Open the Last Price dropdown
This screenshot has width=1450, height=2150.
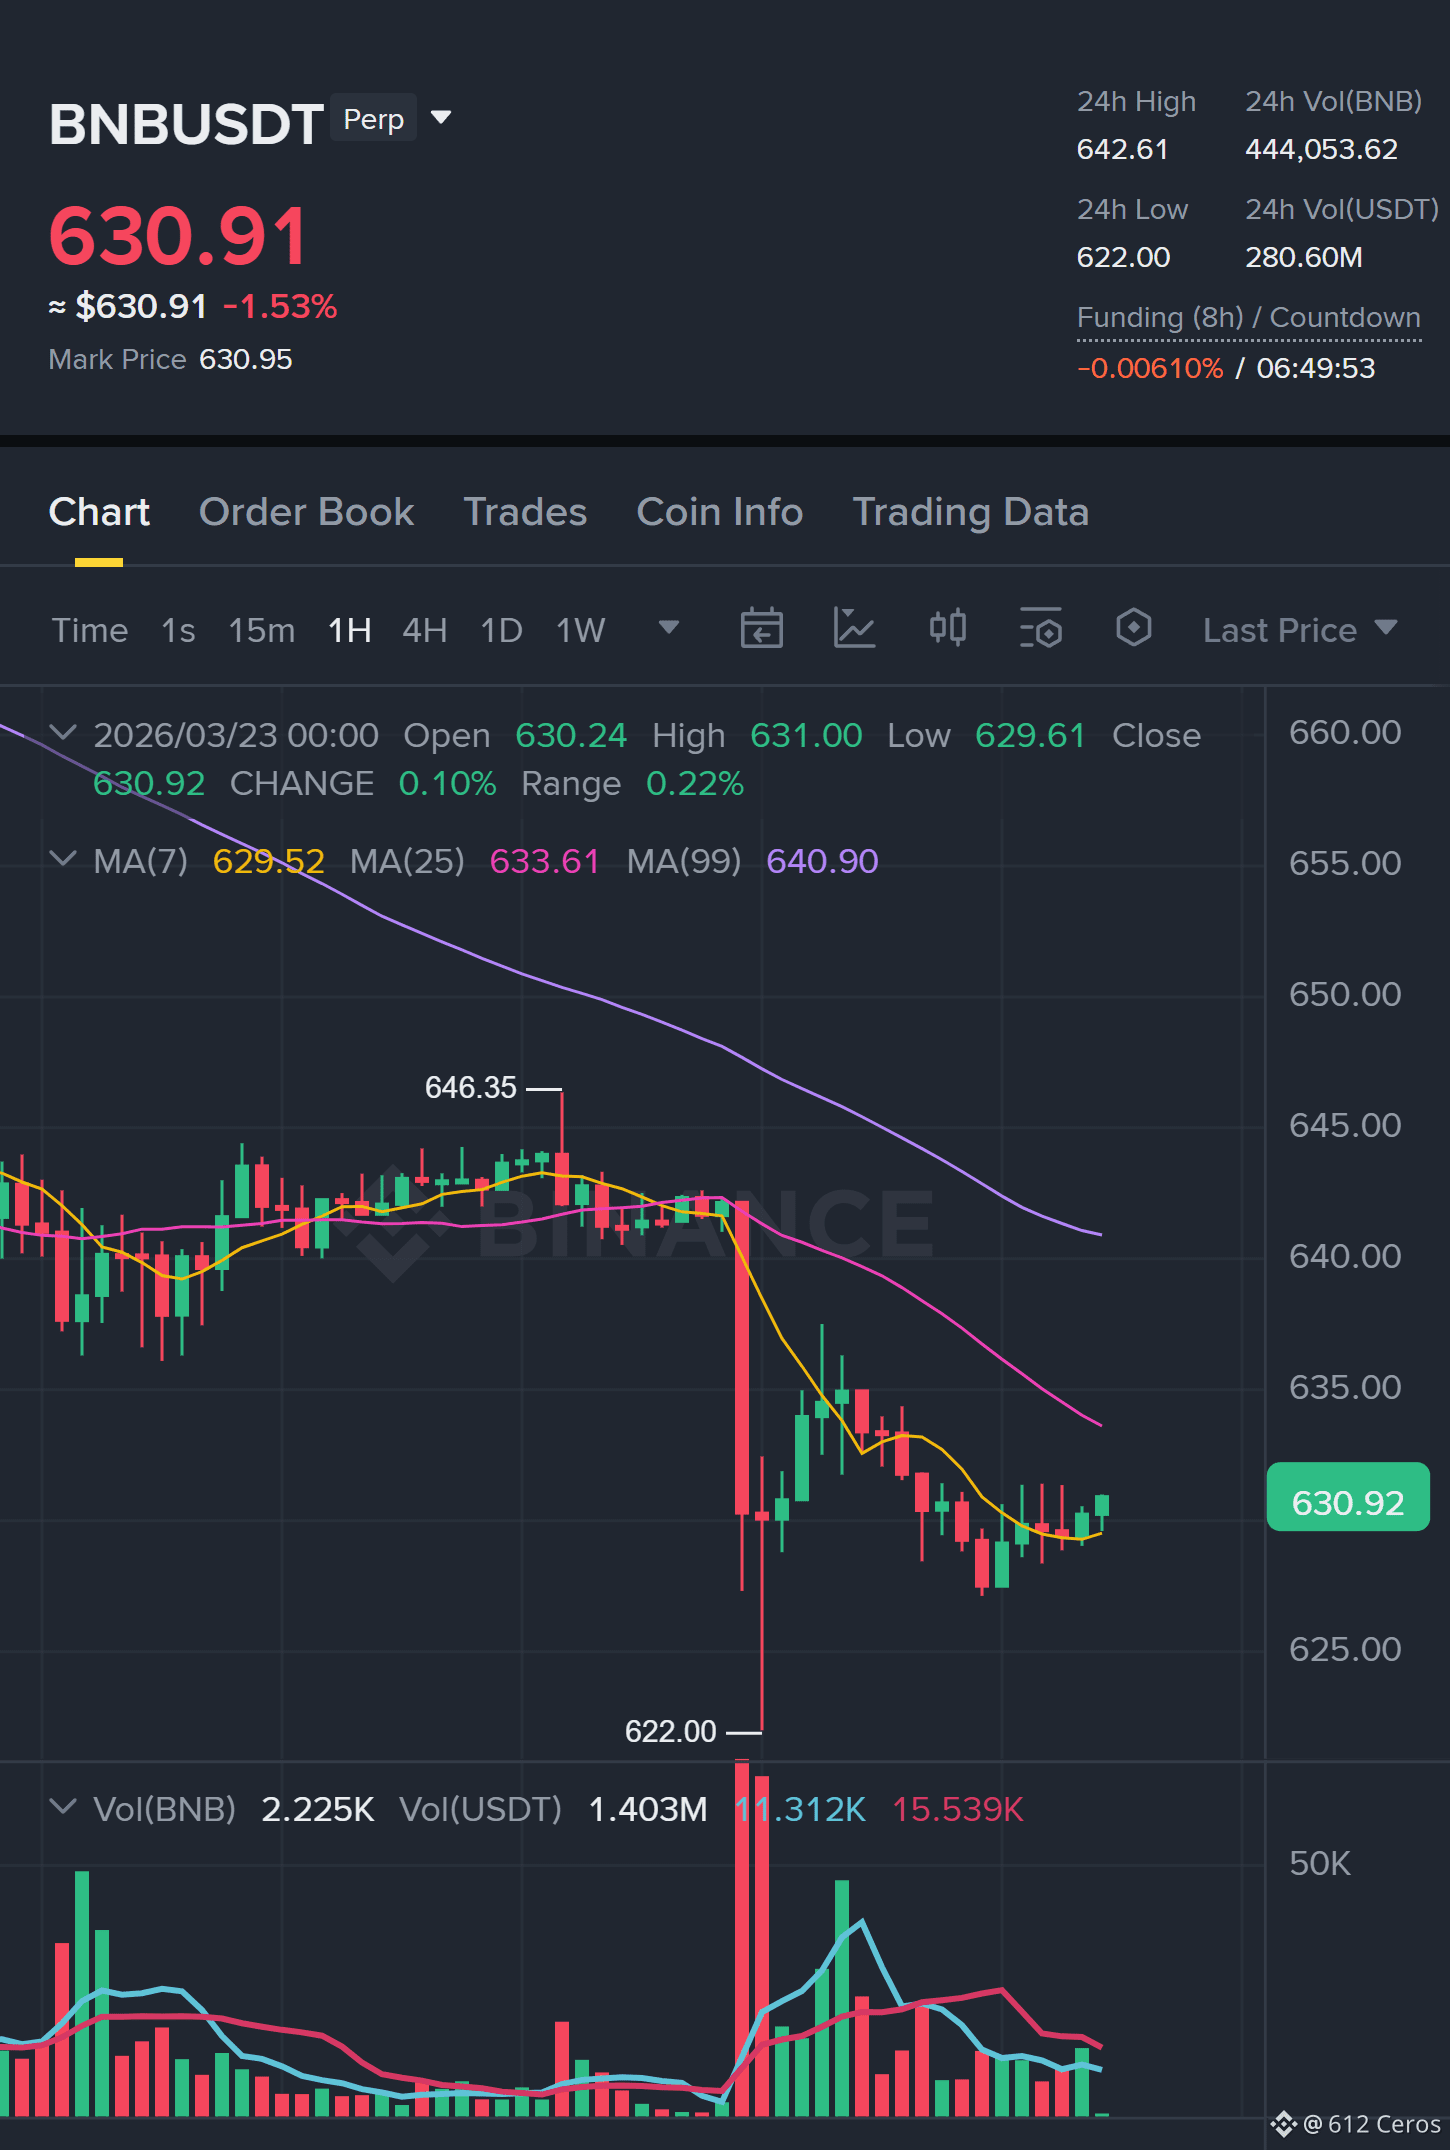pyautogui.click(x=1300, y=630)
